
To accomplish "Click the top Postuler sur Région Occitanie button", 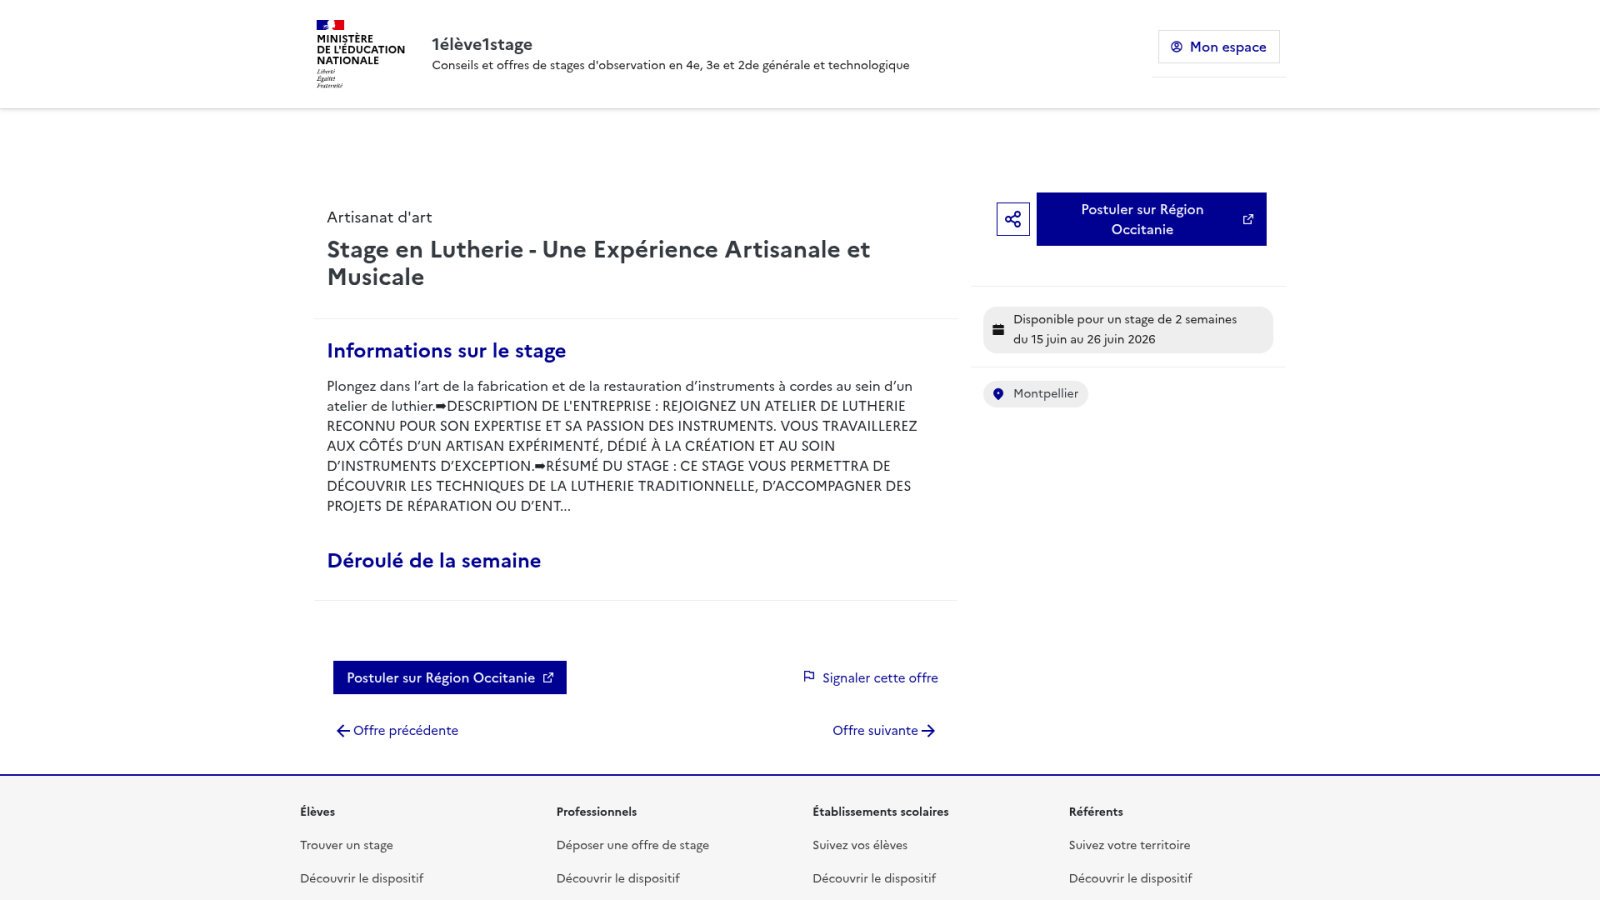I will (1151, 219).
